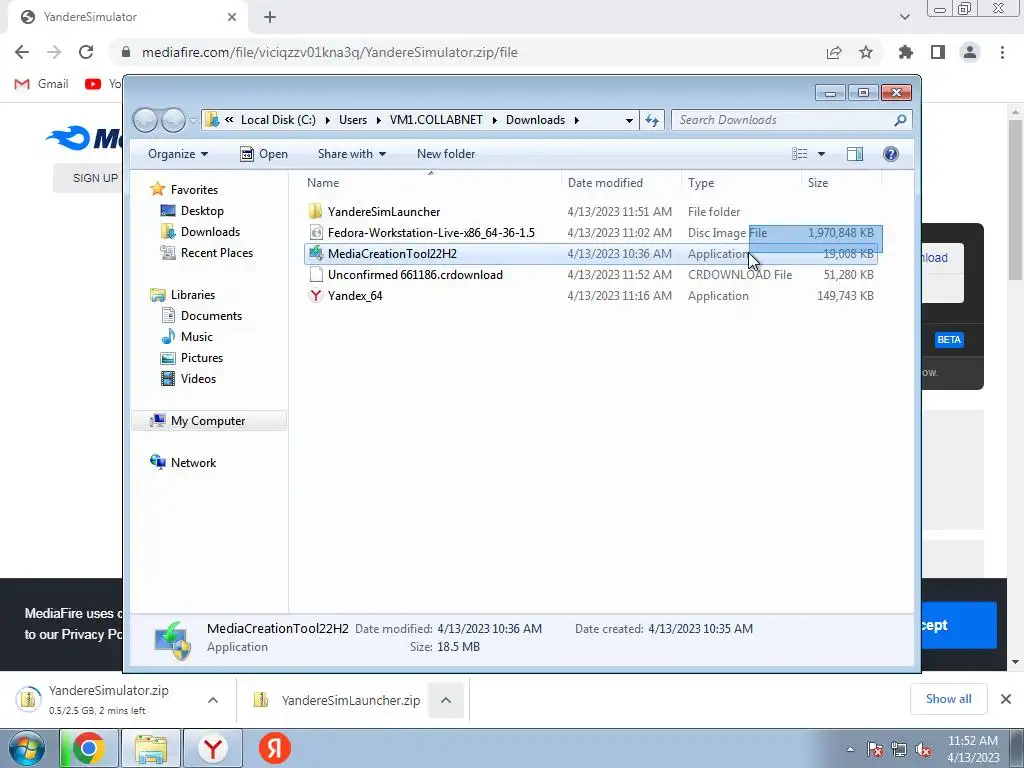Open red Yandex taskbar icon
This screenshot has height=768, width=1024.
[x=275, y=748]
